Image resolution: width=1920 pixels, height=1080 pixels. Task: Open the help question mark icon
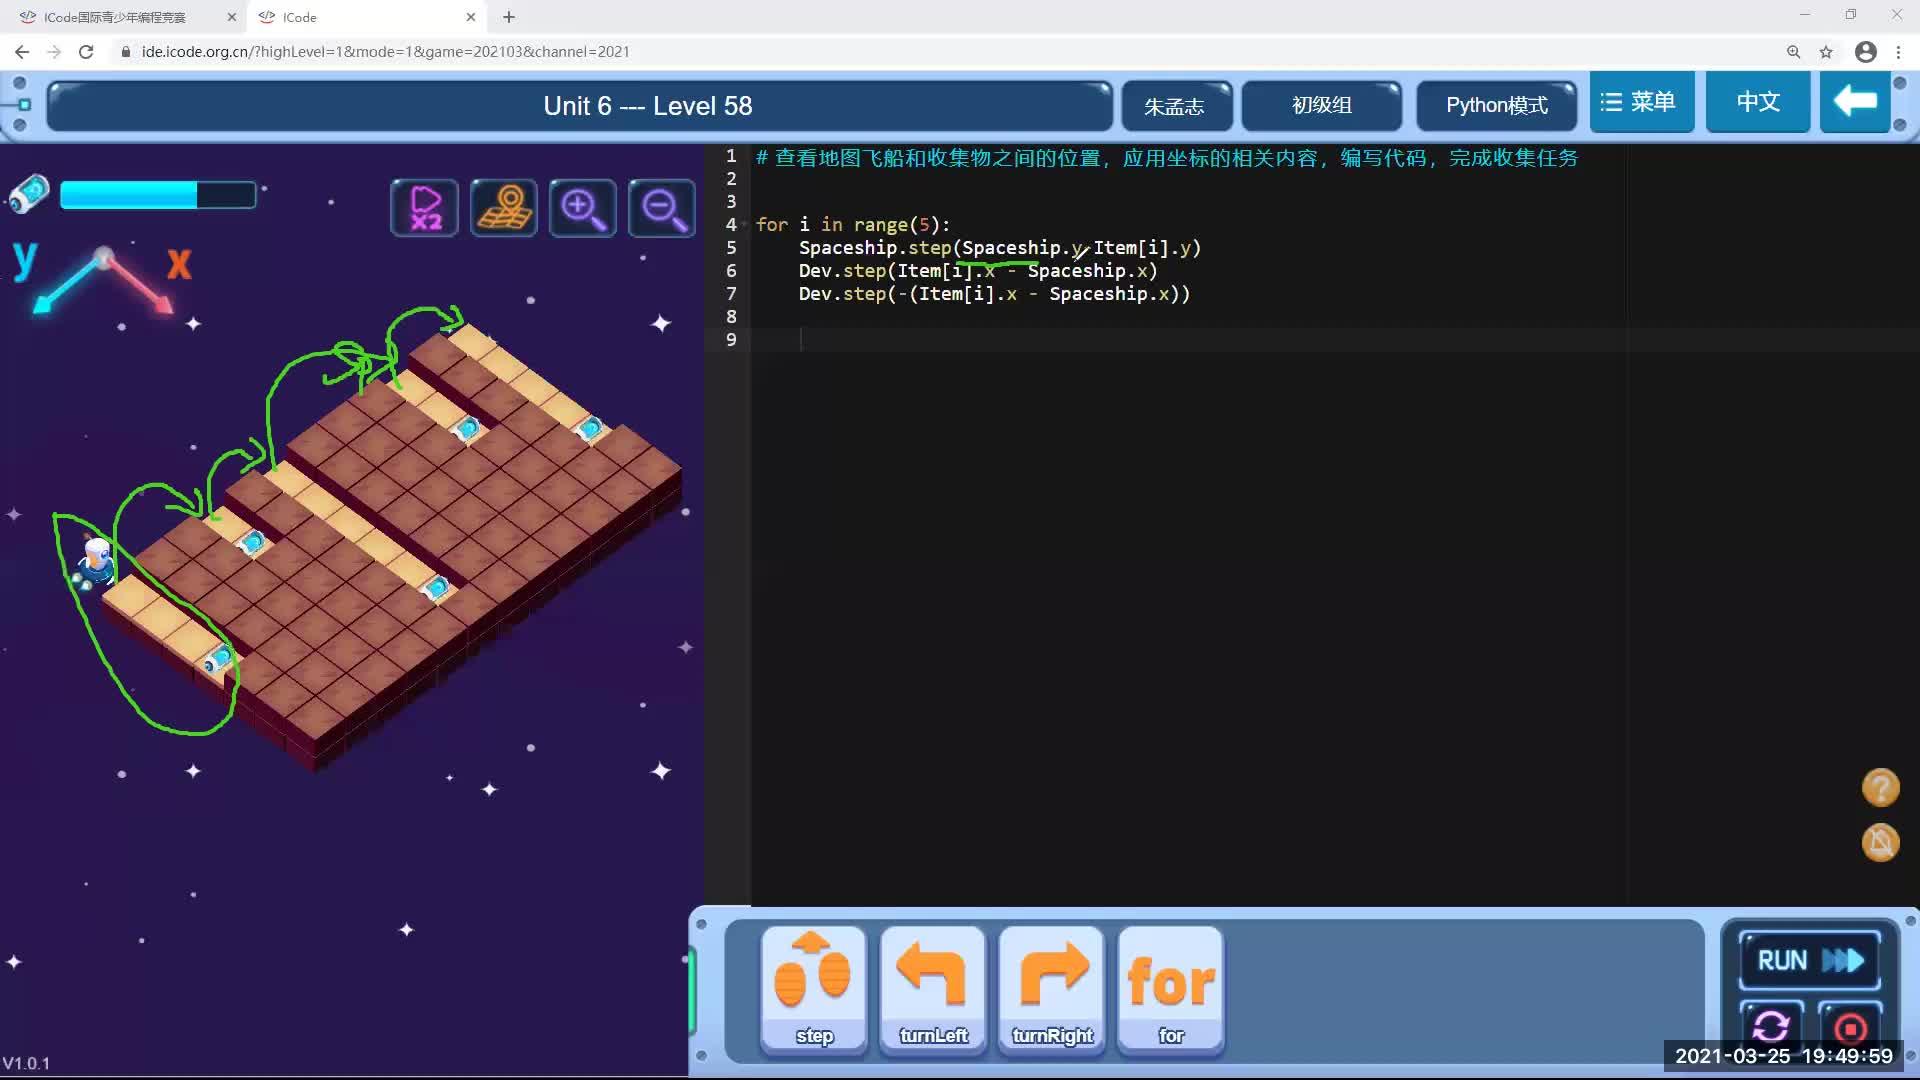coord(1880,787)
